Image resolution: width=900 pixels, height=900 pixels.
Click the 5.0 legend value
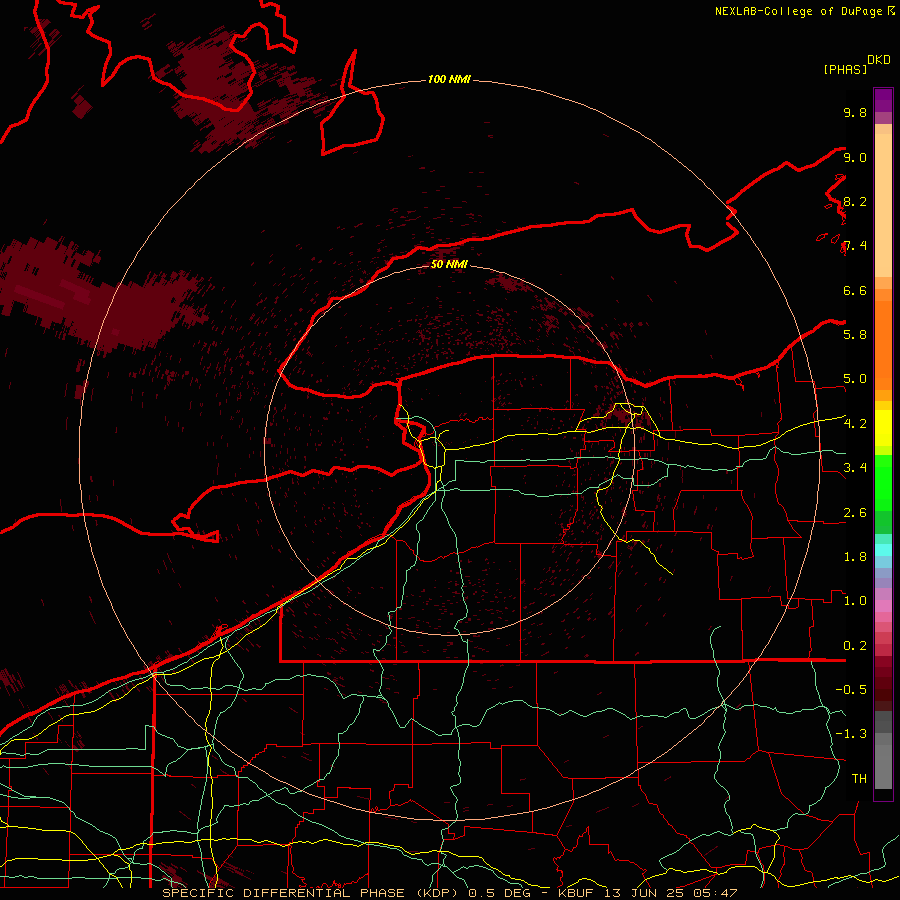(x=855, y=379)
